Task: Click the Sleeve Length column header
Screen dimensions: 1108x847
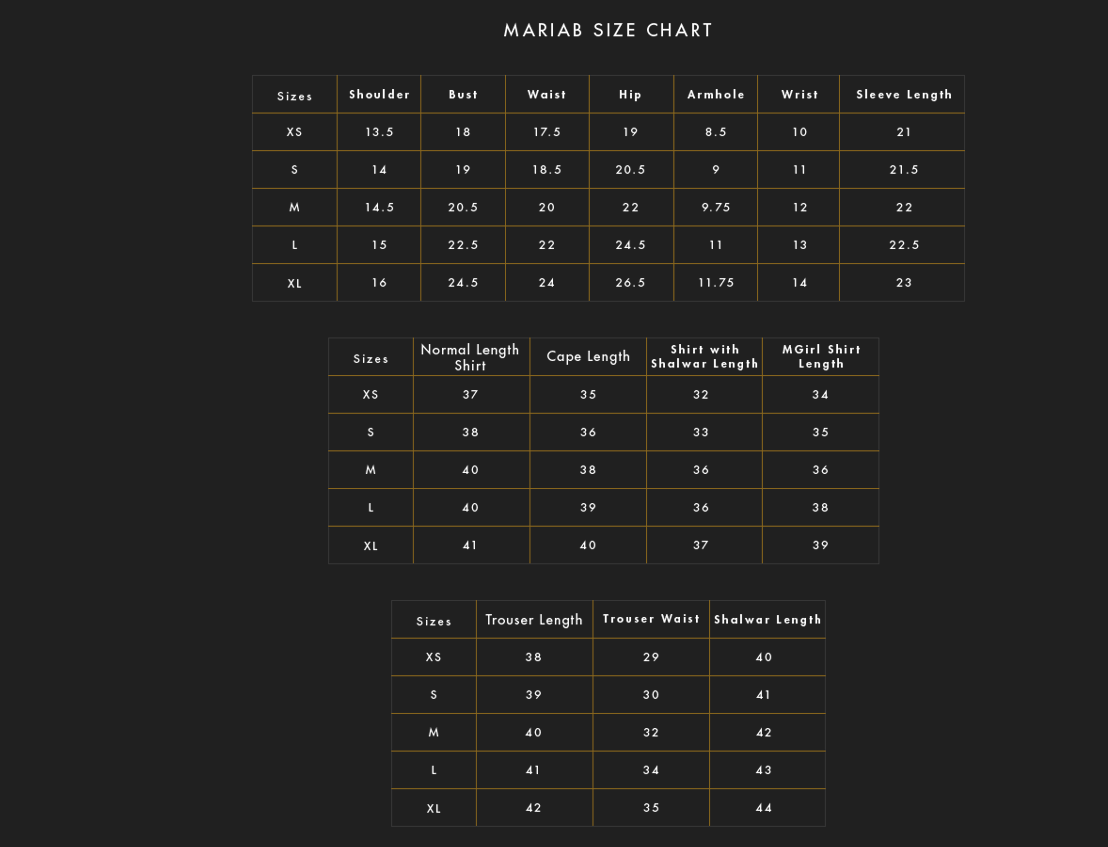Action: (904, 95)
